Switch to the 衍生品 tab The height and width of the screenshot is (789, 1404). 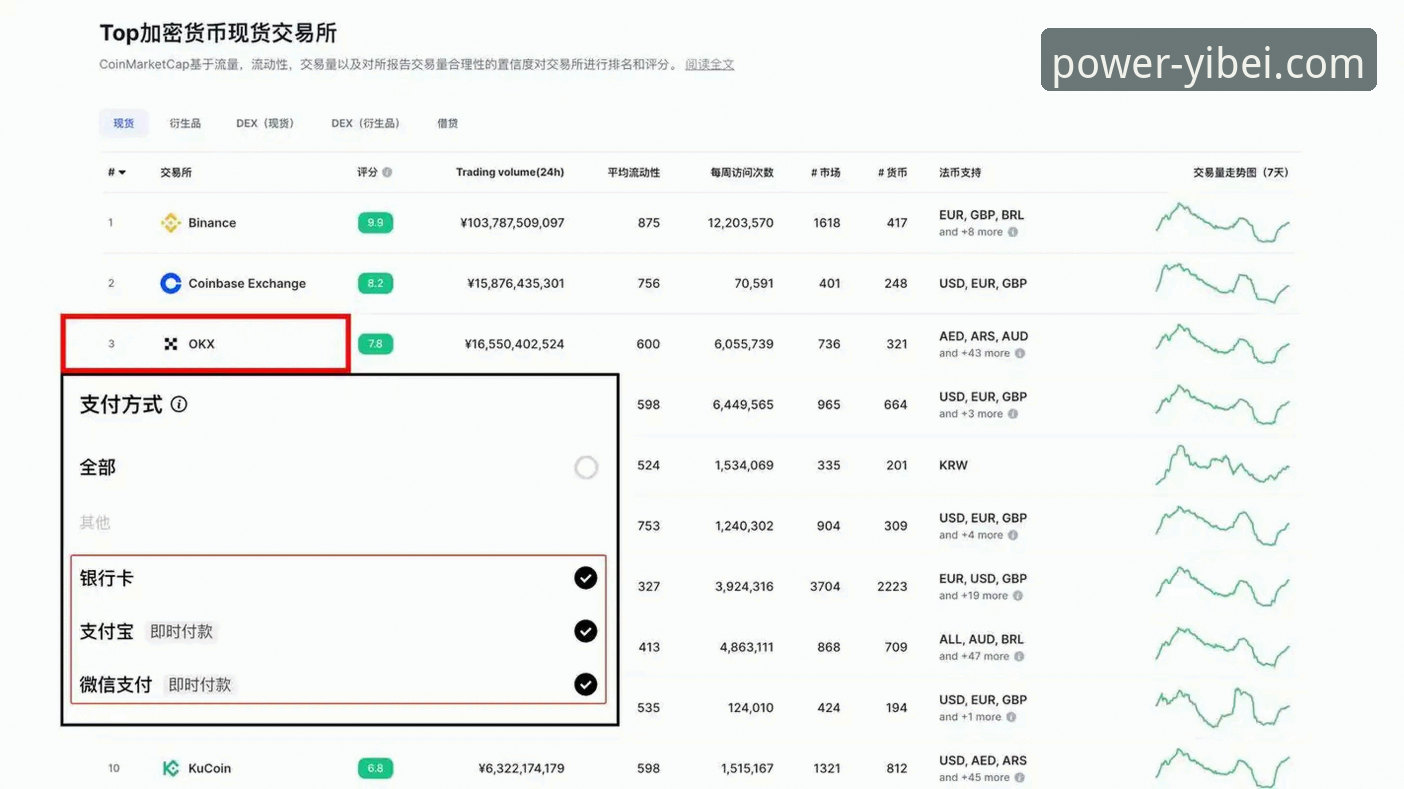[x=184, y=123]
